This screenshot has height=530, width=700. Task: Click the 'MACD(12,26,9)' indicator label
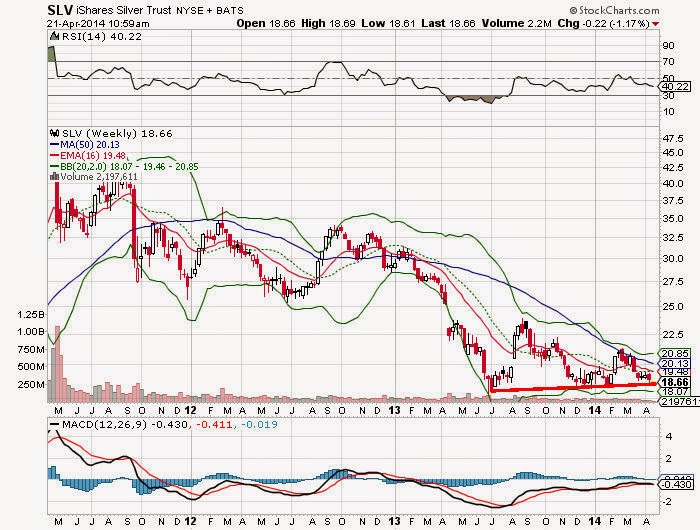coord(104,424)
